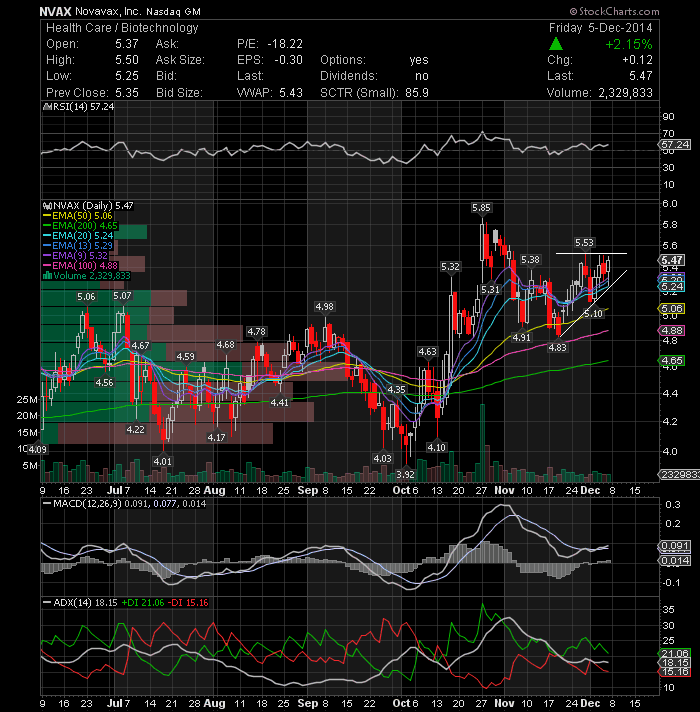The width and height of the screenshot is (700, 712).
Task: Click the 3.92 low price annotation
Action: point(405,474)
